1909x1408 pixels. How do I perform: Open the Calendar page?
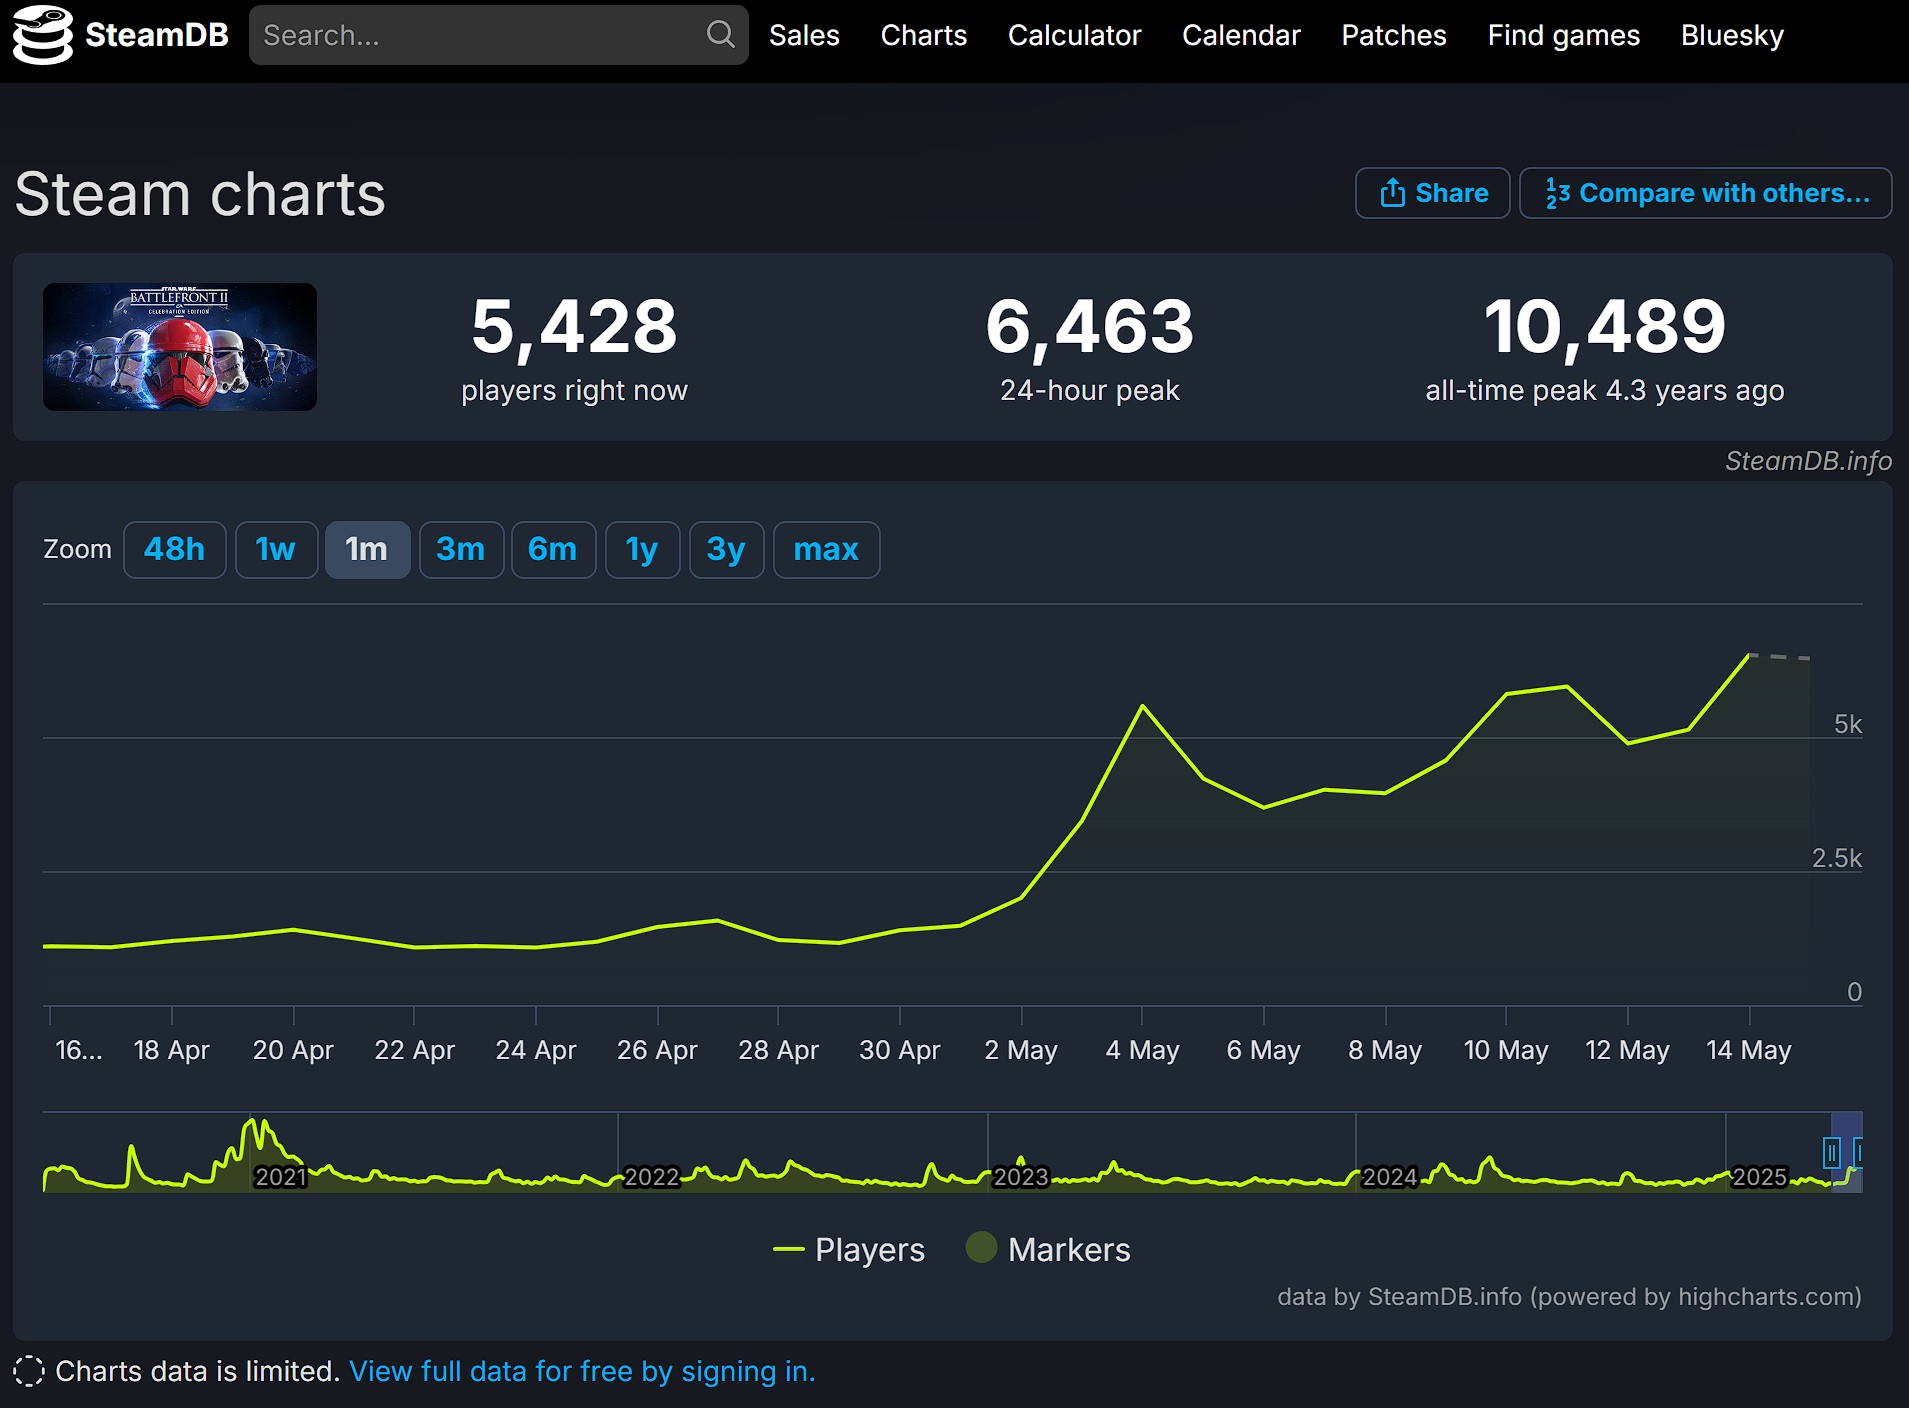[x=1241, y=35]
